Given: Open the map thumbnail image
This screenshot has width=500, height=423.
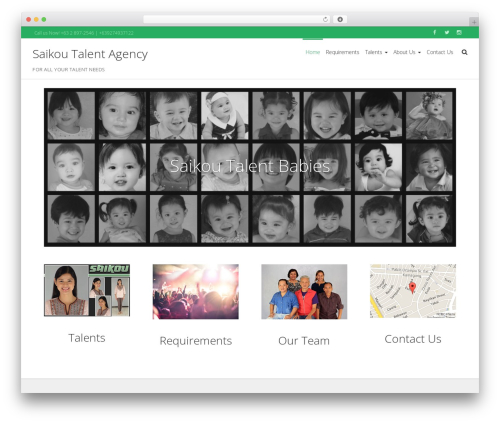Looking at the screenshot, I should point(413,291).
